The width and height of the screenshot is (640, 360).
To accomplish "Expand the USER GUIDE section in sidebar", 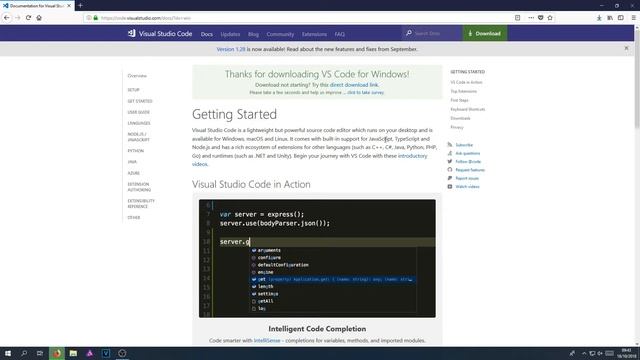I will [138, 112].
